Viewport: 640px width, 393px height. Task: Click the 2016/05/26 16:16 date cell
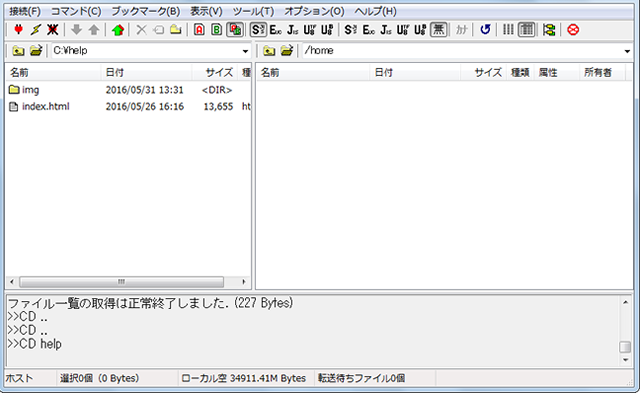click(x=145, y=107)
